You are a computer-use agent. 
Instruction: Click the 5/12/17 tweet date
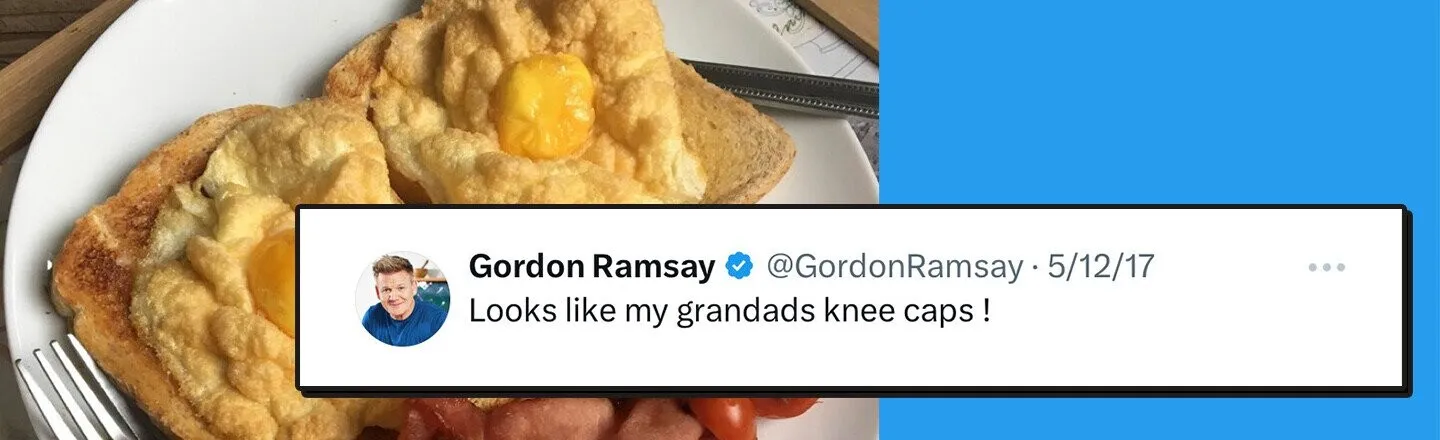(x=1100, y=267)
